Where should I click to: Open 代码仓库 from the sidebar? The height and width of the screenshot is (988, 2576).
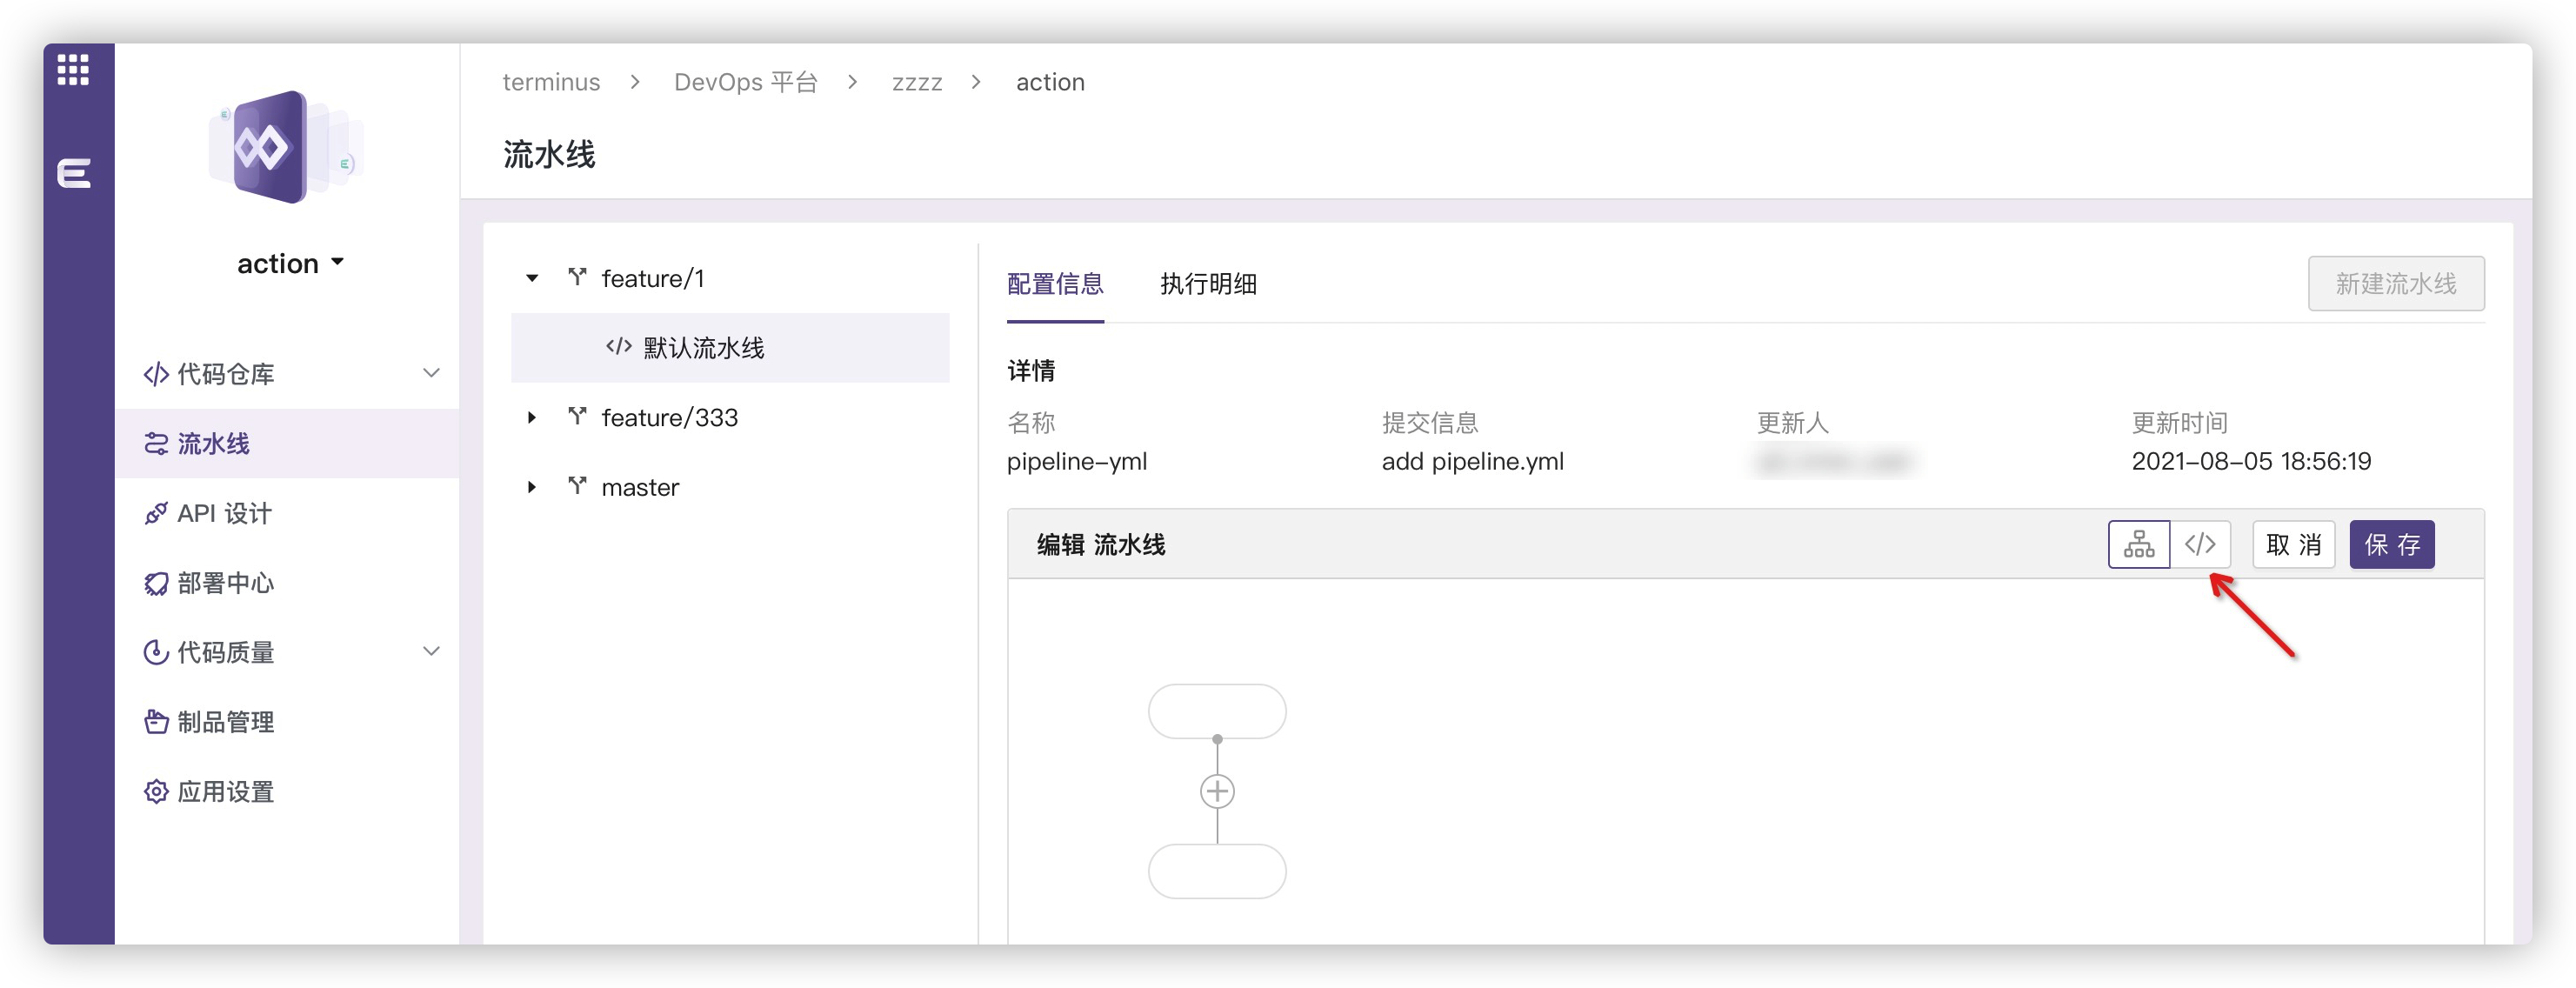click(x=227, y=373)
